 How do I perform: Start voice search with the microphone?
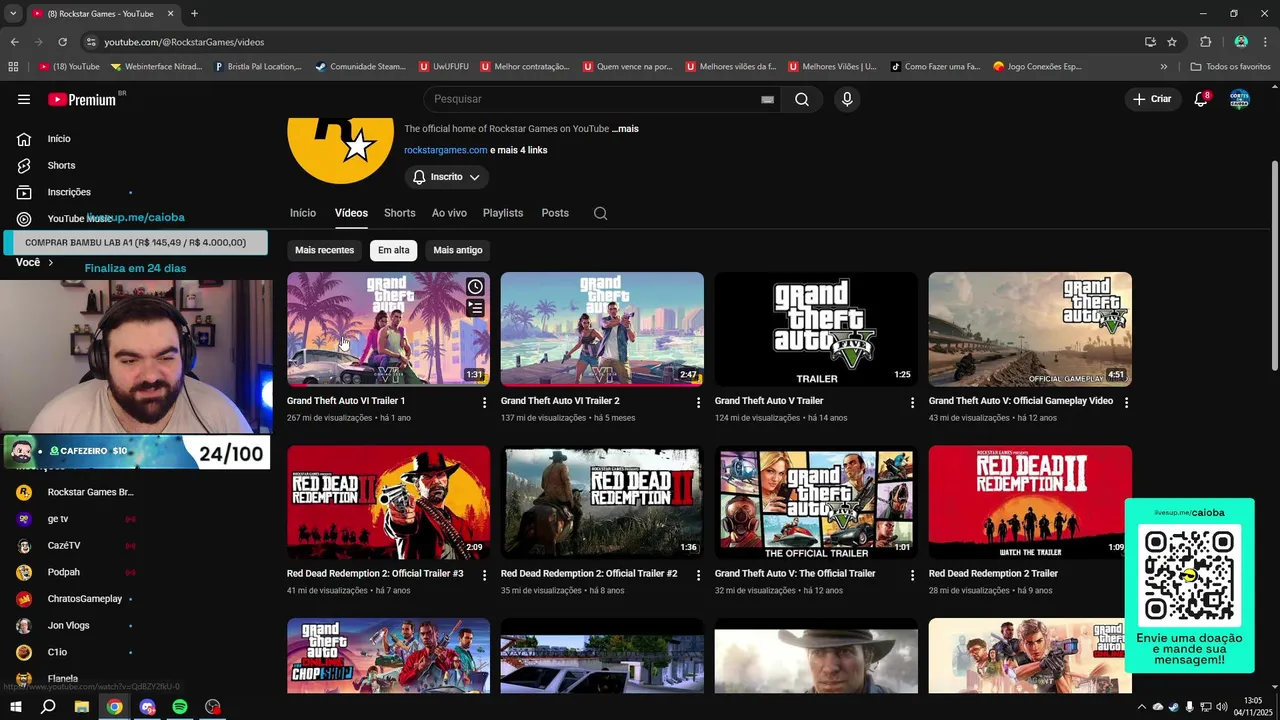click(x=847, y=99)
